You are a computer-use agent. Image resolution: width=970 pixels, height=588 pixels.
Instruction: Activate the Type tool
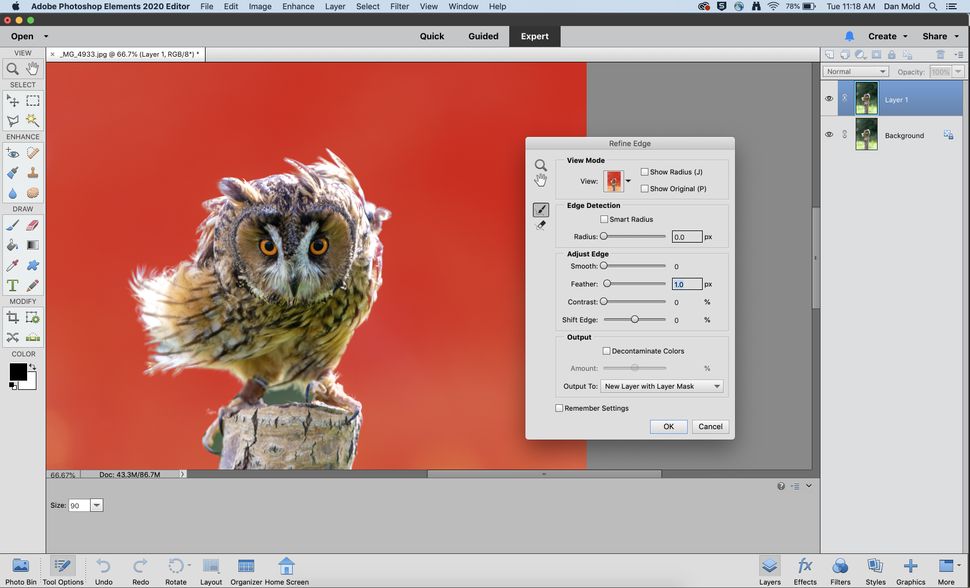(12, 285)
